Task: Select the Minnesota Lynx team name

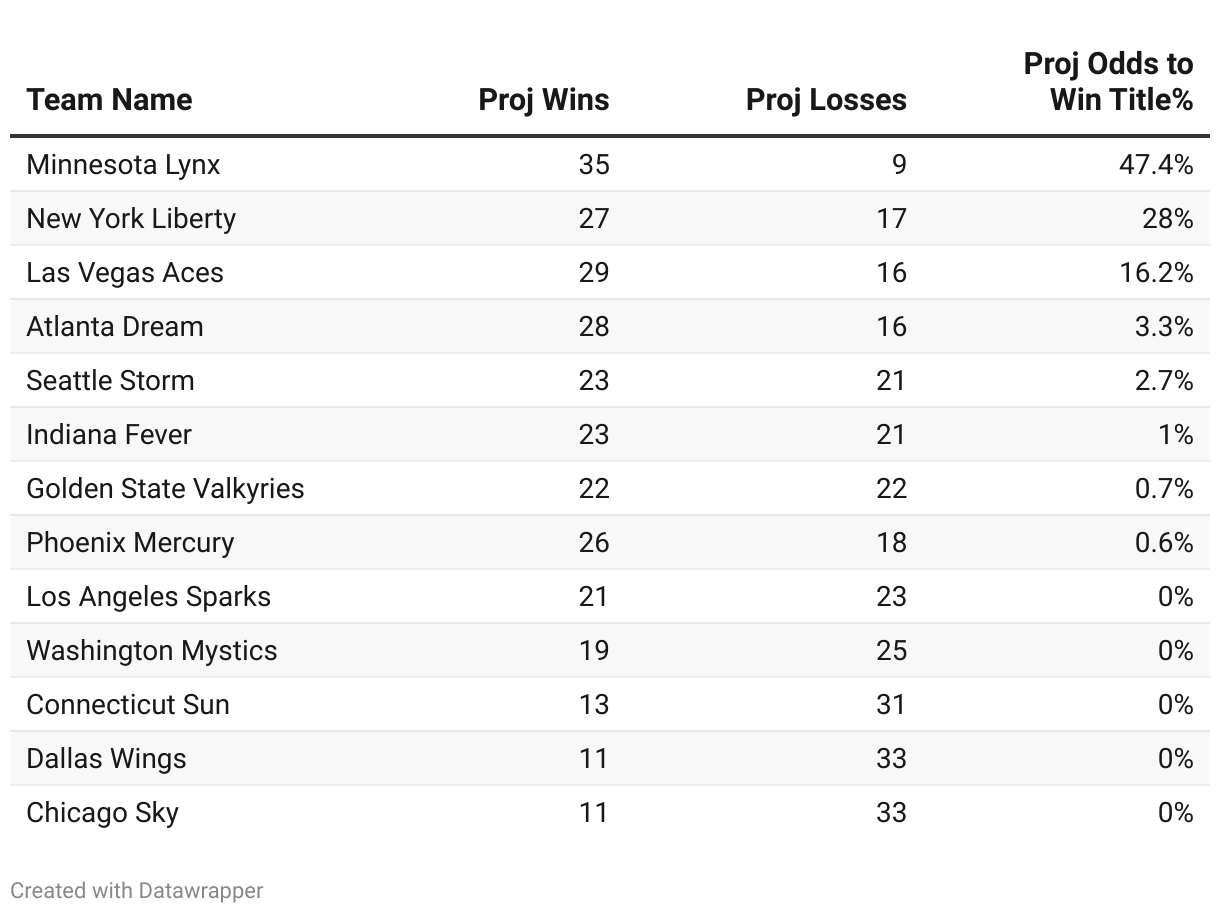Action: click(123, 164)
